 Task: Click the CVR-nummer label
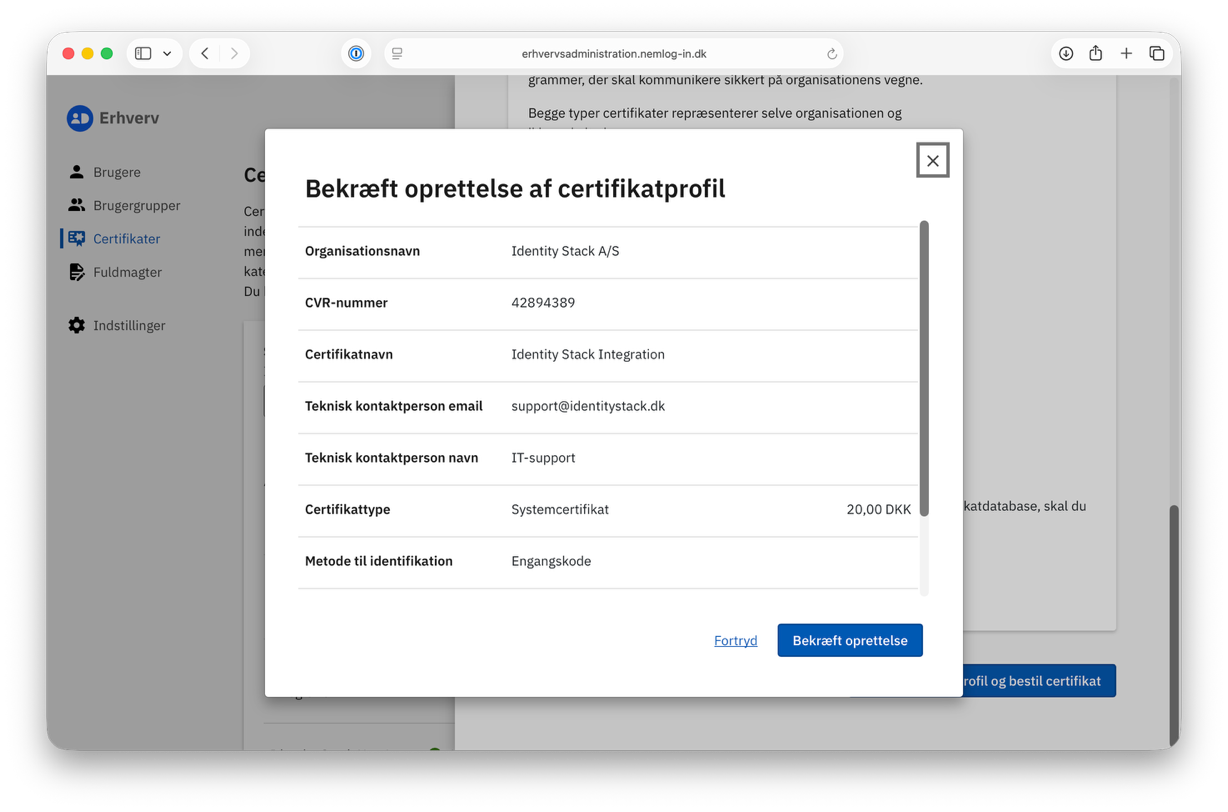click(x=346, y=303)
